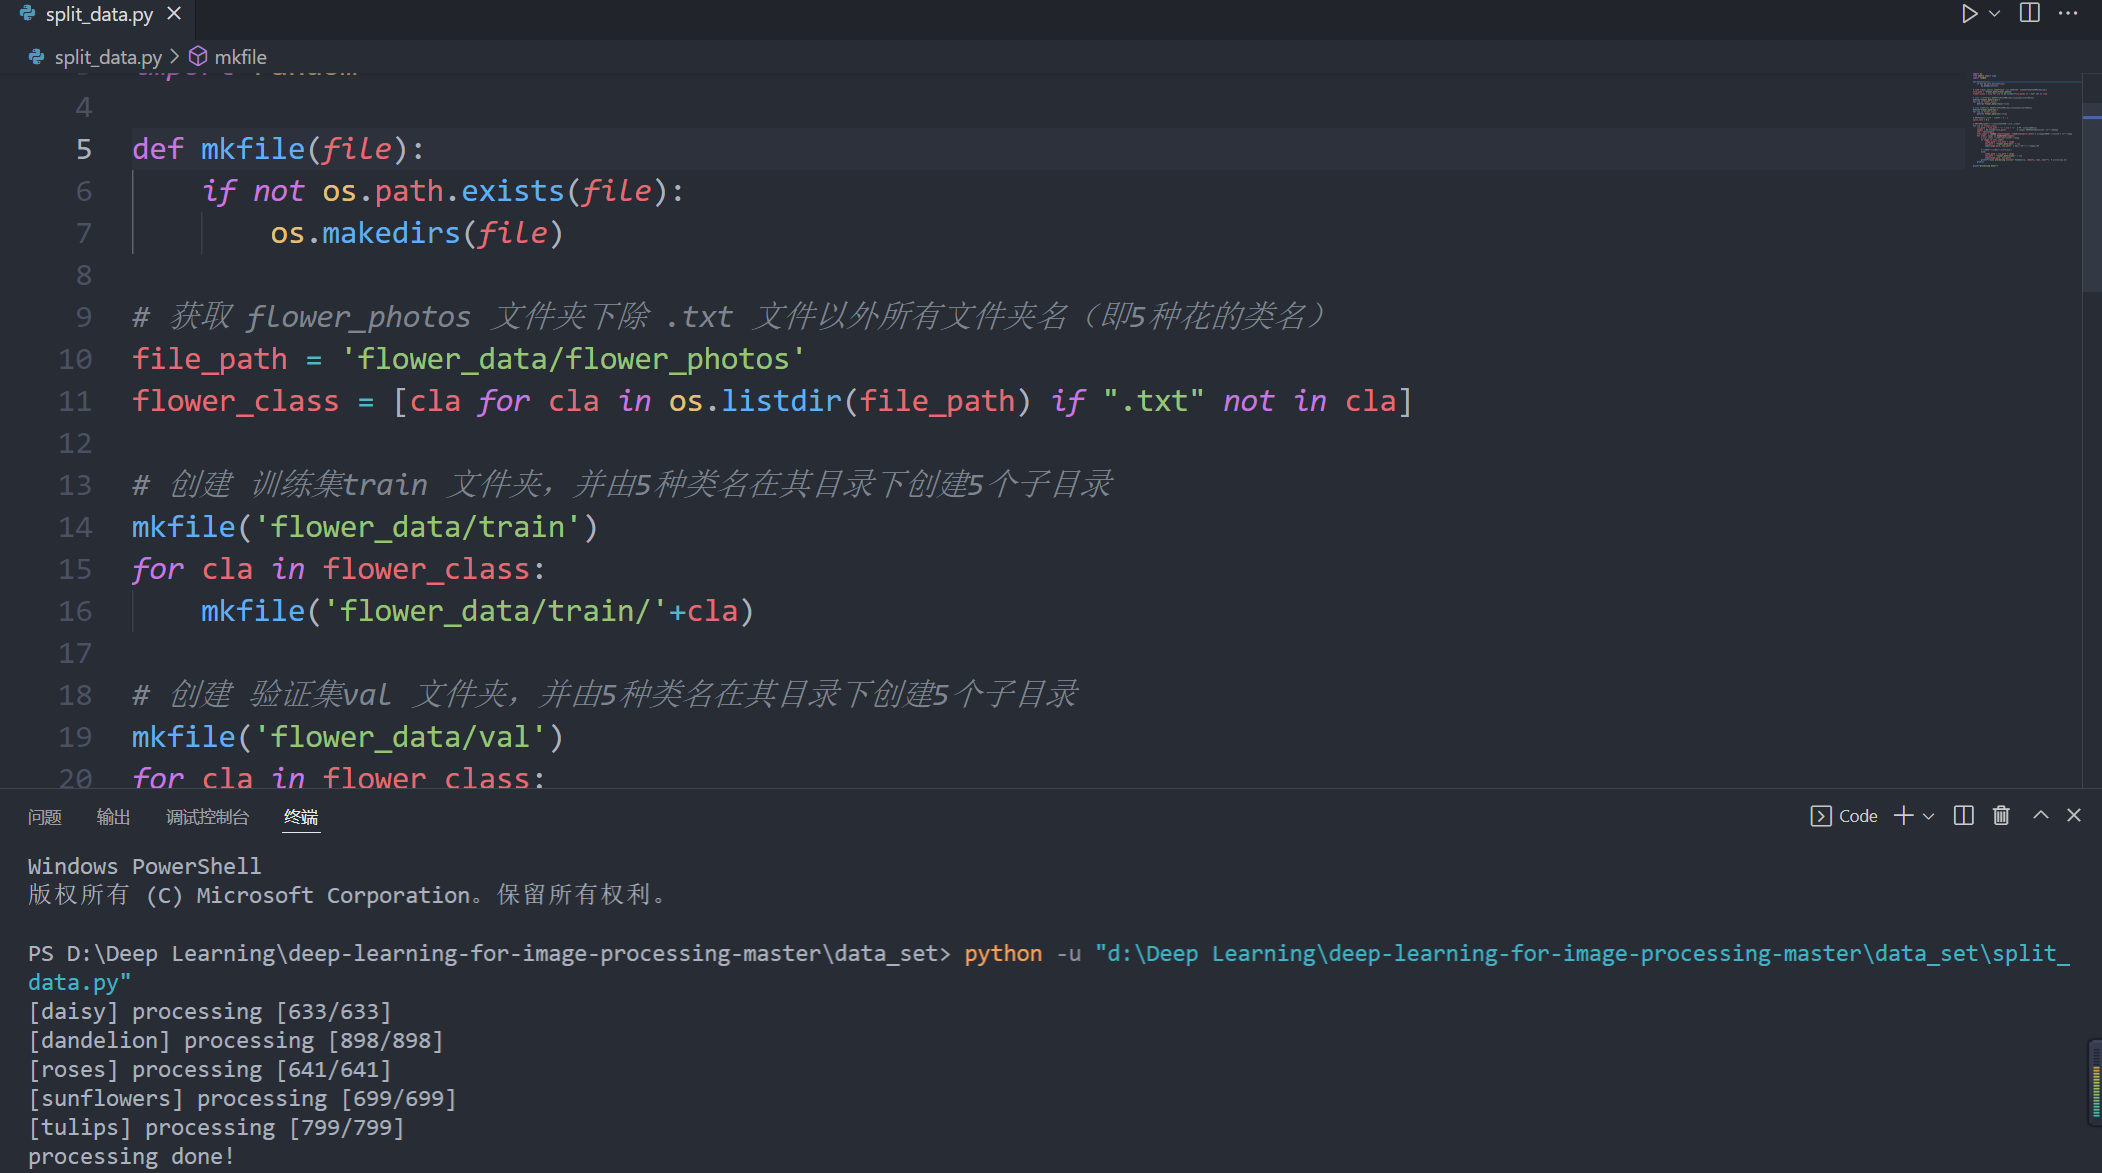Run the Python file with play icon
The height and width of the screenshot is (1173, 2102).
point(1968,14)
